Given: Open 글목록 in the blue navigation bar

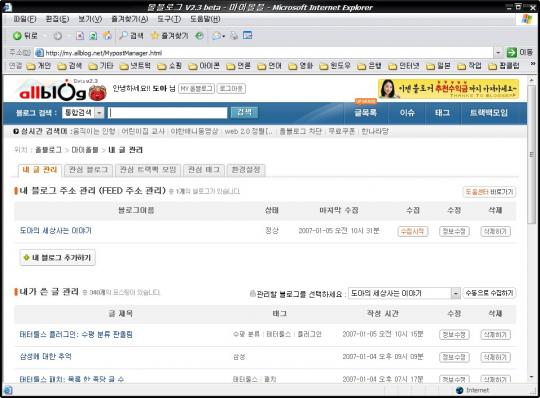Looking at the screenshot, I should pyautogui.click(x=365, y=113).
